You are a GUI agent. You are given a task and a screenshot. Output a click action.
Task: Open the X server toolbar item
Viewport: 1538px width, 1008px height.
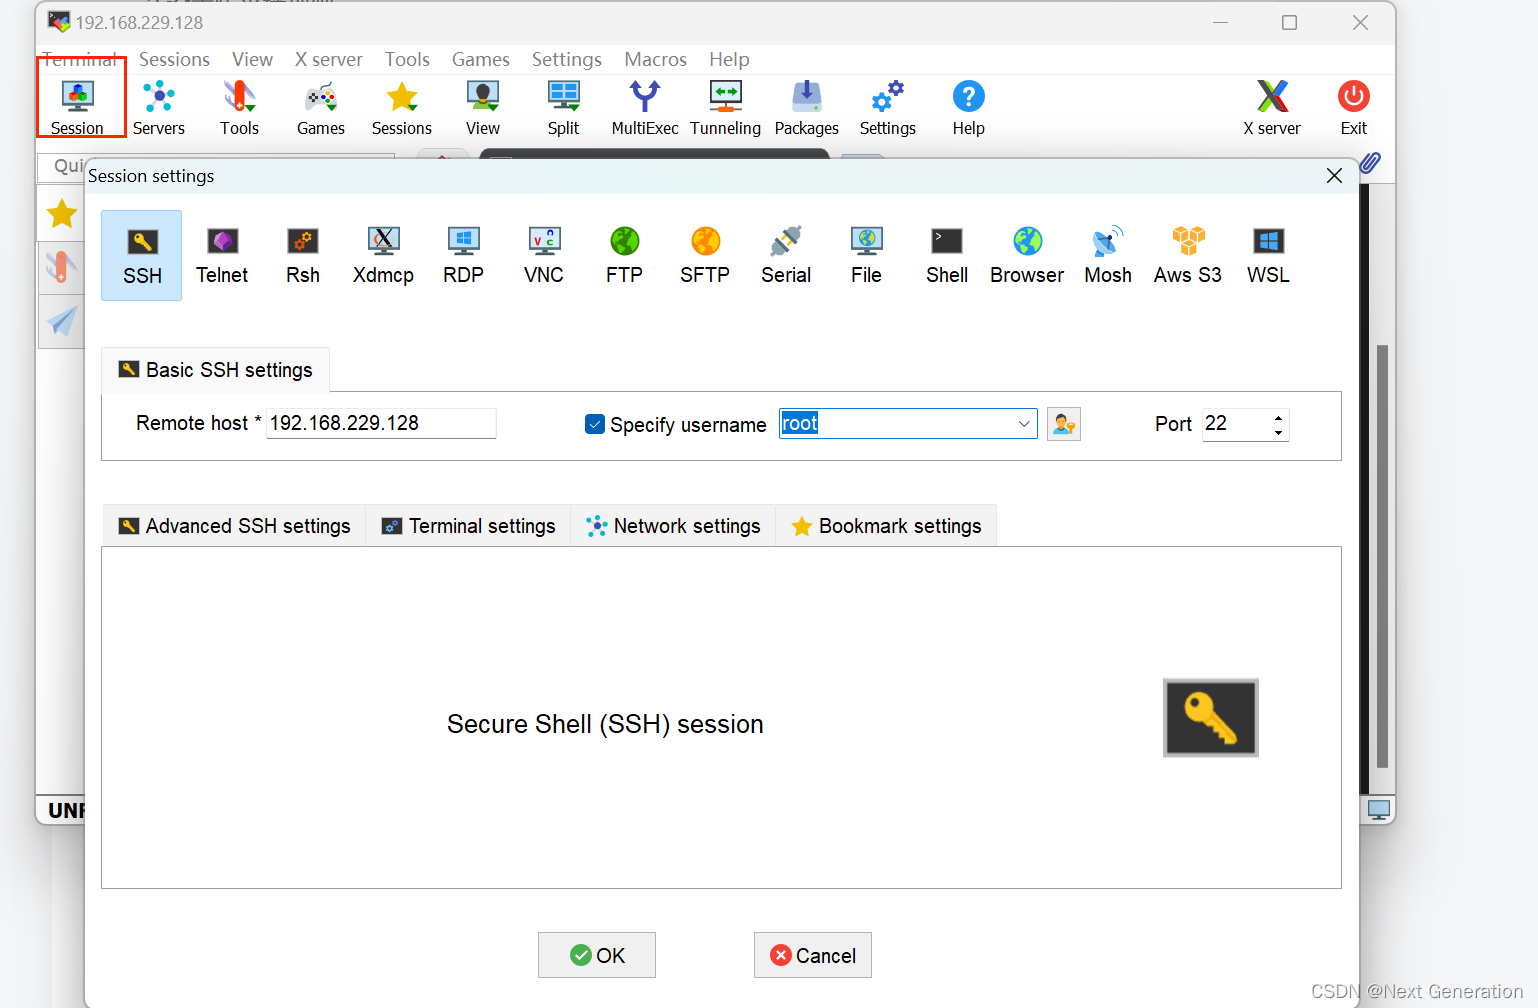point(1271,107)
